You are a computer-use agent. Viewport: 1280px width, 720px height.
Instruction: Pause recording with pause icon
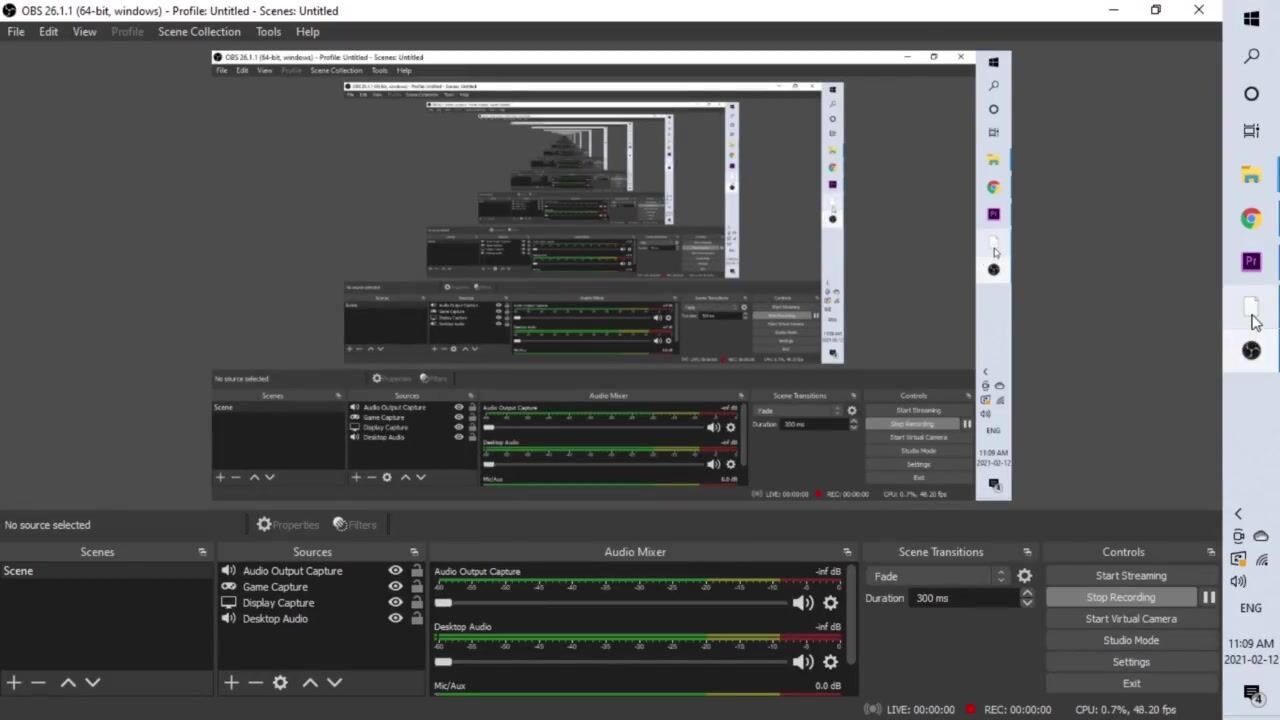1209,597
